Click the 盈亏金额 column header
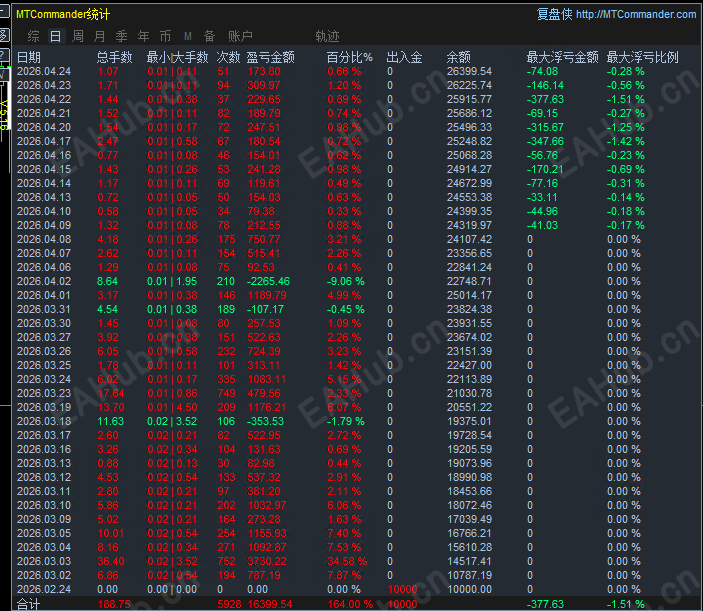 coord(270,57)
